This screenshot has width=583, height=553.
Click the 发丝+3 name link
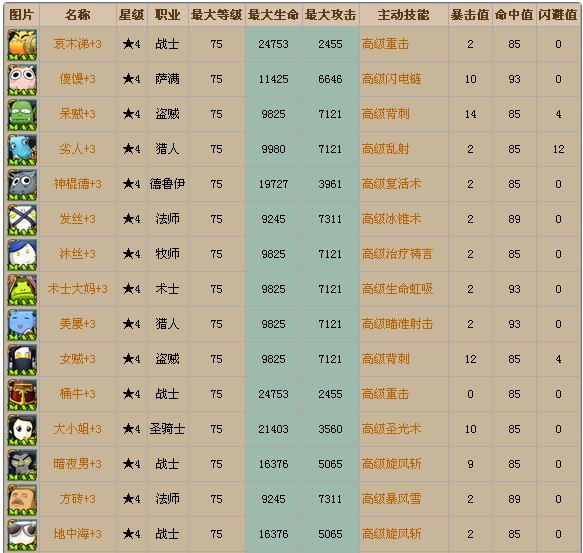[77, 219]
